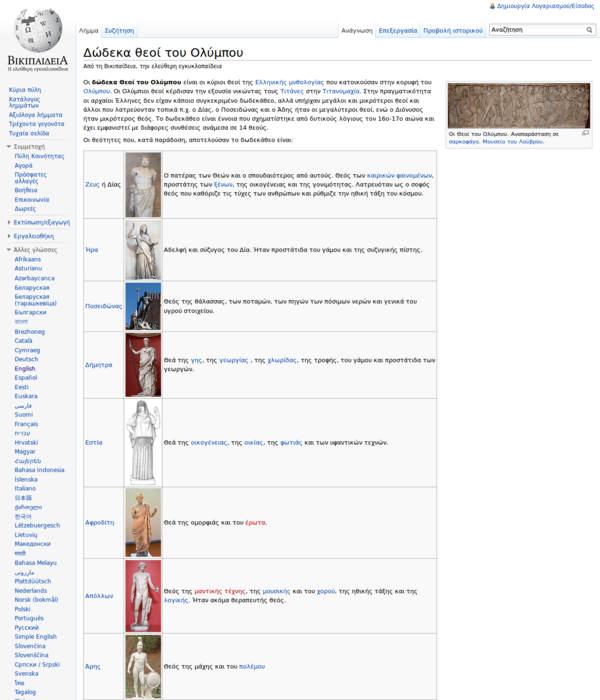This screenshot has height=700, width=600.
Task: Follow the Εστία link in table
Action: click(x=94, y=442)
